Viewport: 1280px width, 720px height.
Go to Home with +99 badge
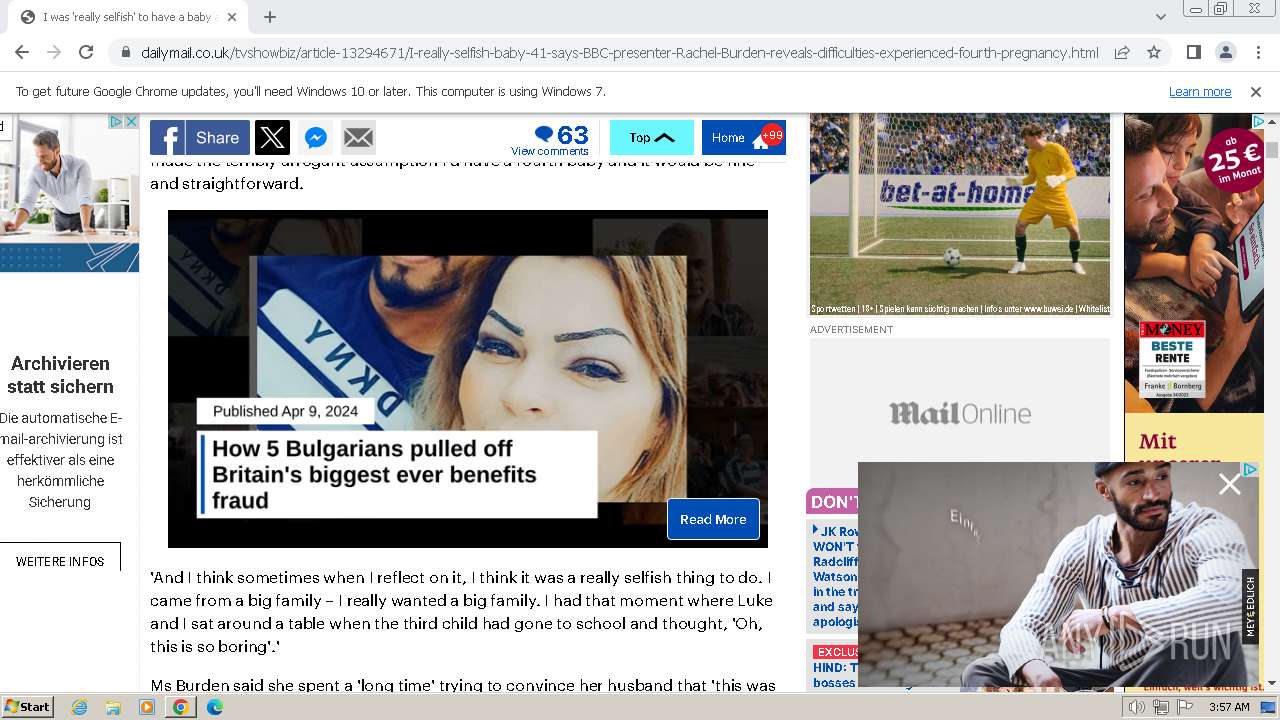pos(743,138)
